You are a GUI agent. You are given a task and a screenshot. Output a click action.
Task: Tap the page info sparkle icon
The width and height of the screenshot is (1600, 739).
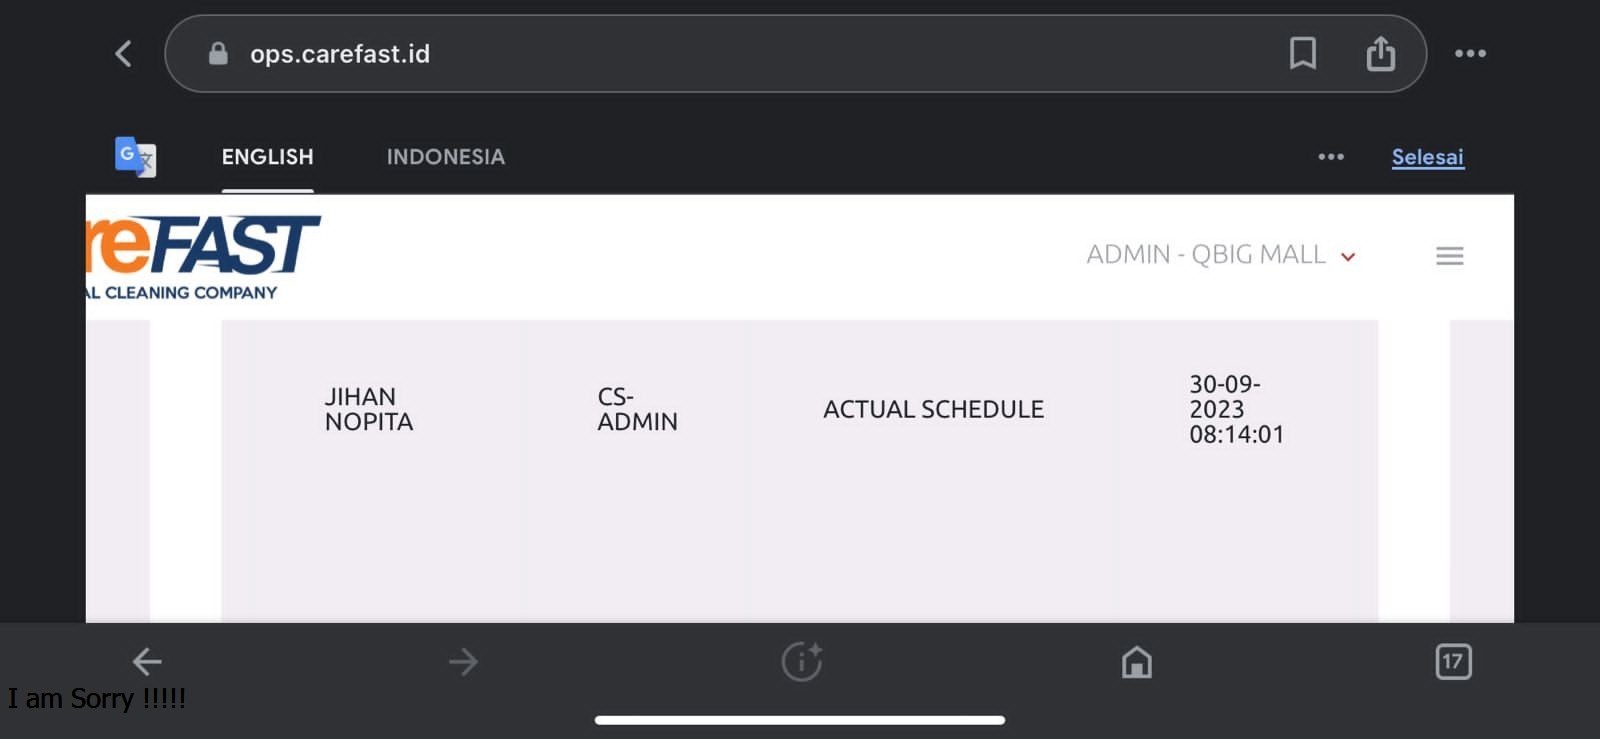(x=801, y=661)
